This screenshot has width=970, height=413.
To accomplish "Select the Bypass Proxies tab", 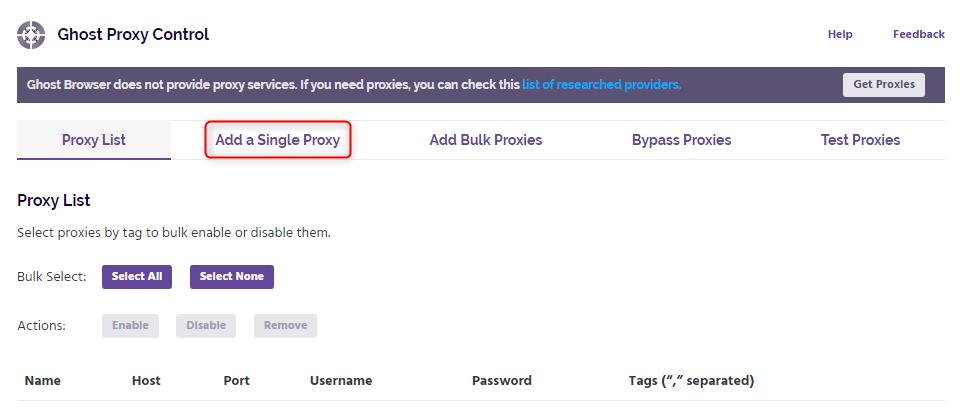I will pyautogui.click(x=682, y=140).
